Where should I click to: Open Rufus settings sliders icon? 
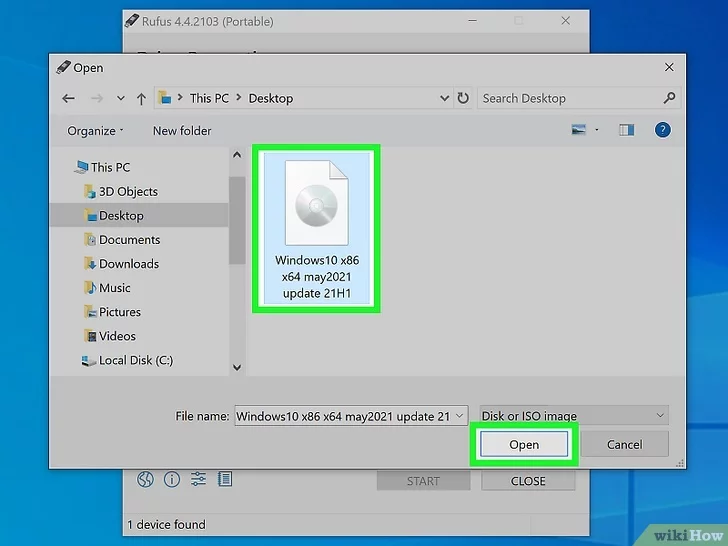pos(198,479)
